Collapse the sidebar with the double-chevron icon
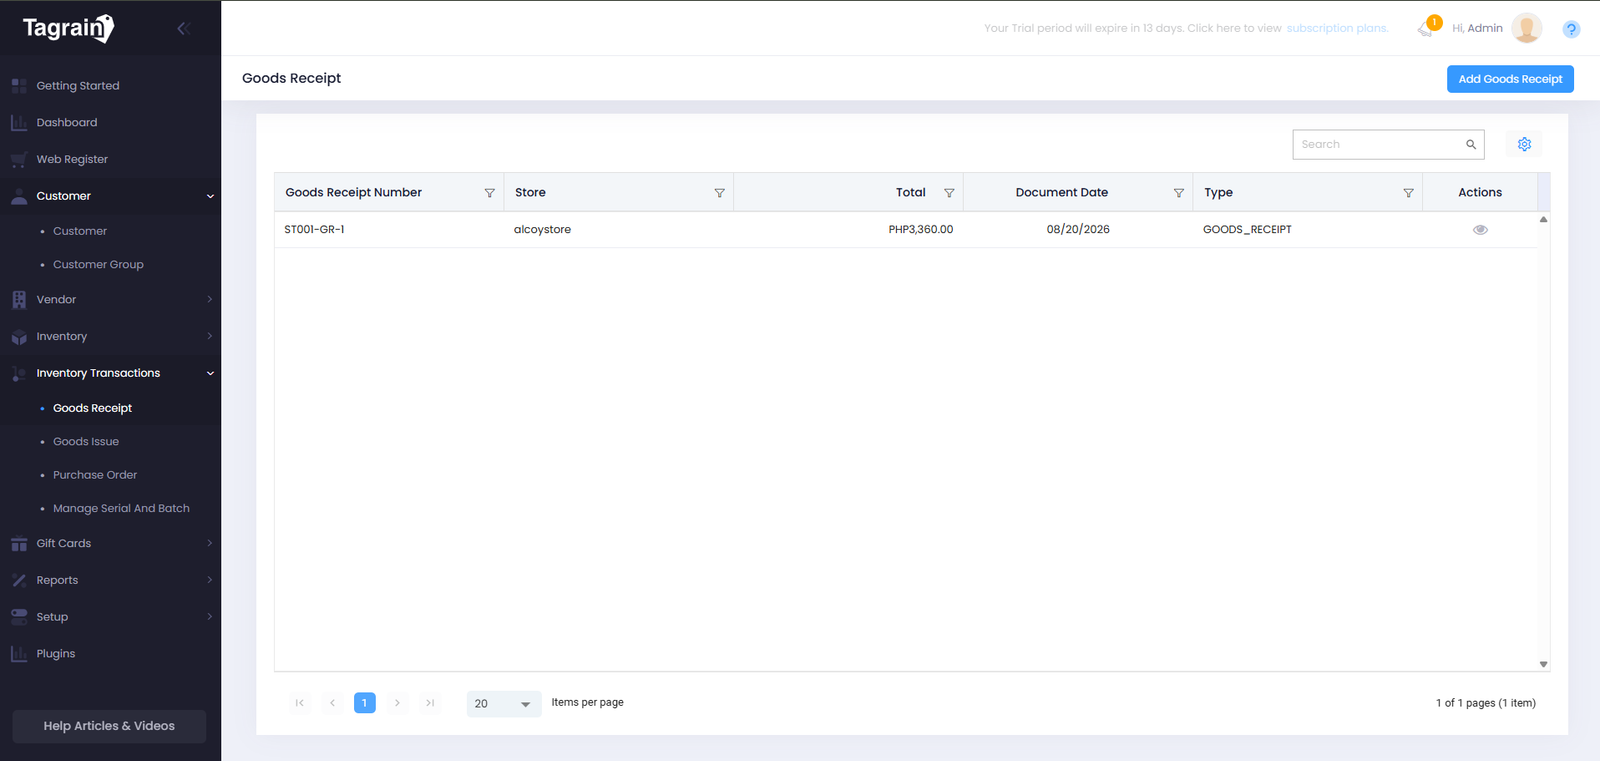This screenshot has width=1600, height=761. pyautogui.click(x=183, y=28)
